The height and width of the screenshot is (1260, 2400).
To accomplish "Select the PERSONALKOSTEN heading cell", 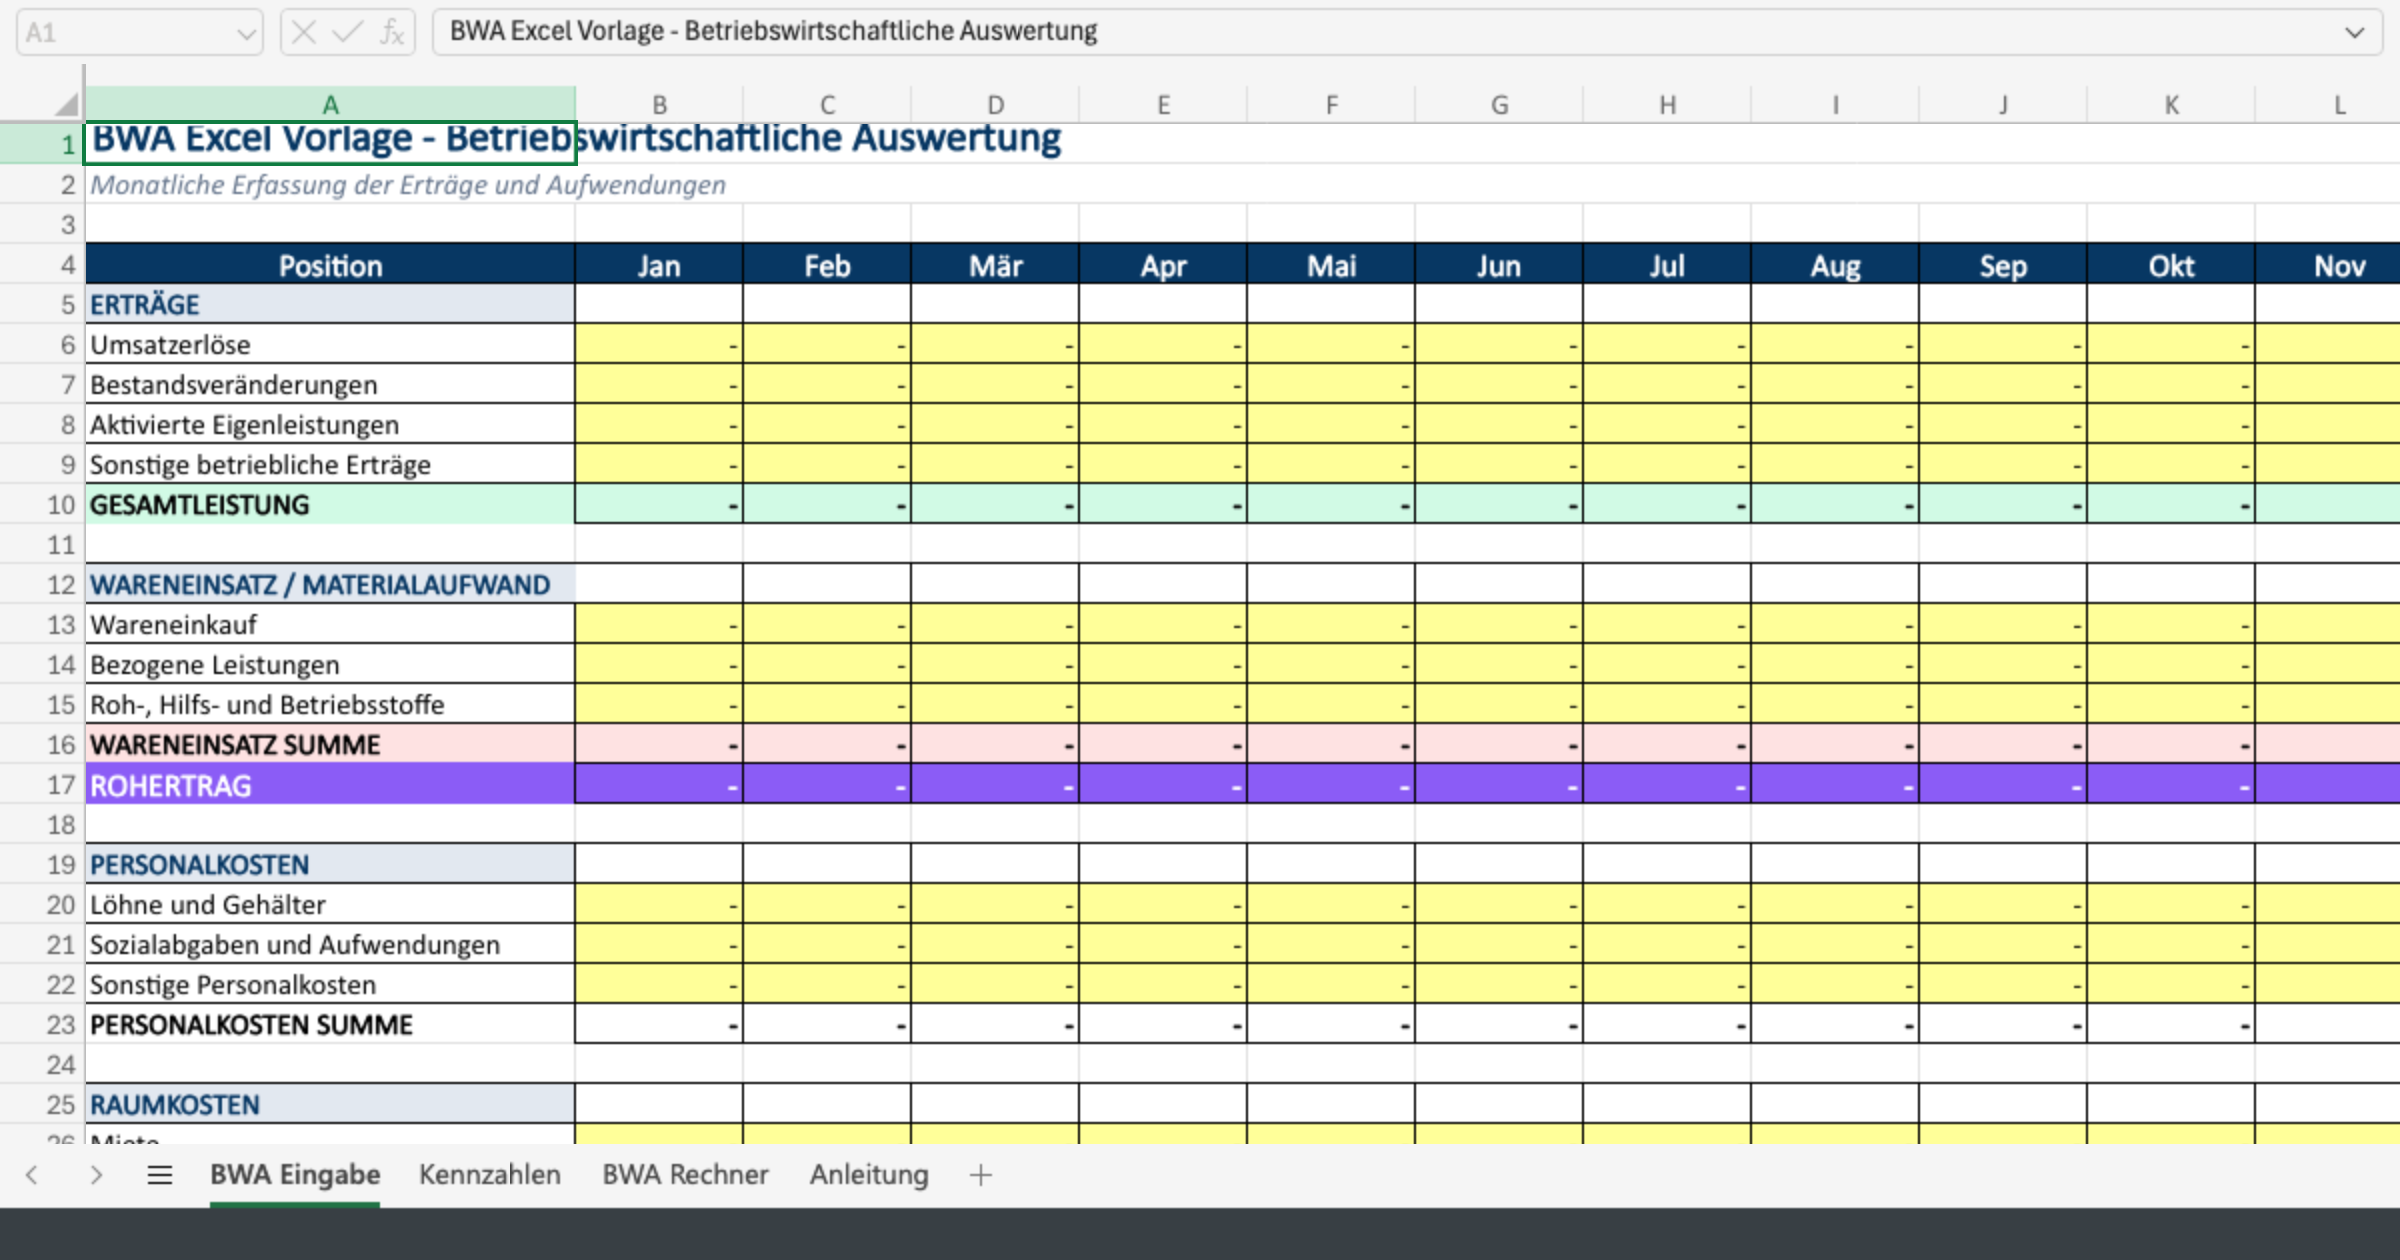I will click(330, 864).
